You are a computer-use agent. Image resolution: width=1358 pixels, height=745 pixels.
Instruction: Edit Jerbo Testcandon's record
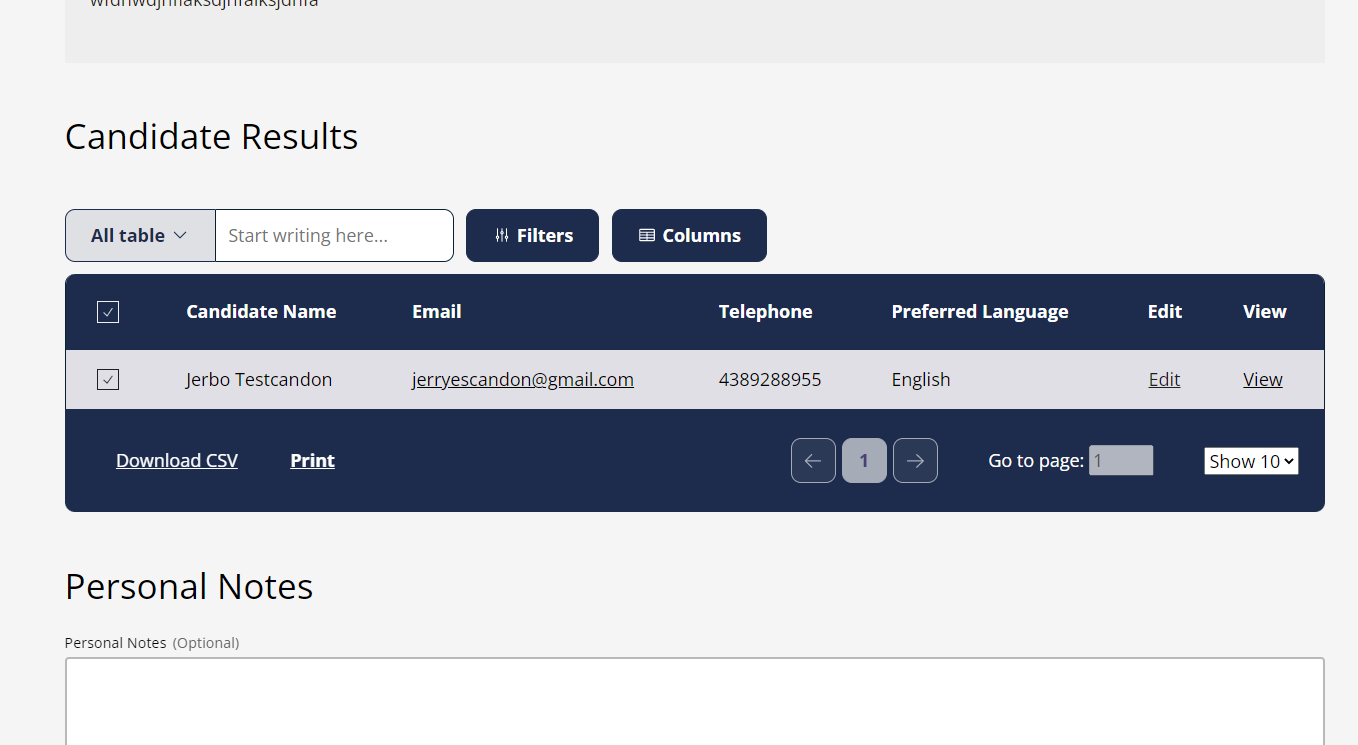(1163, 379)
